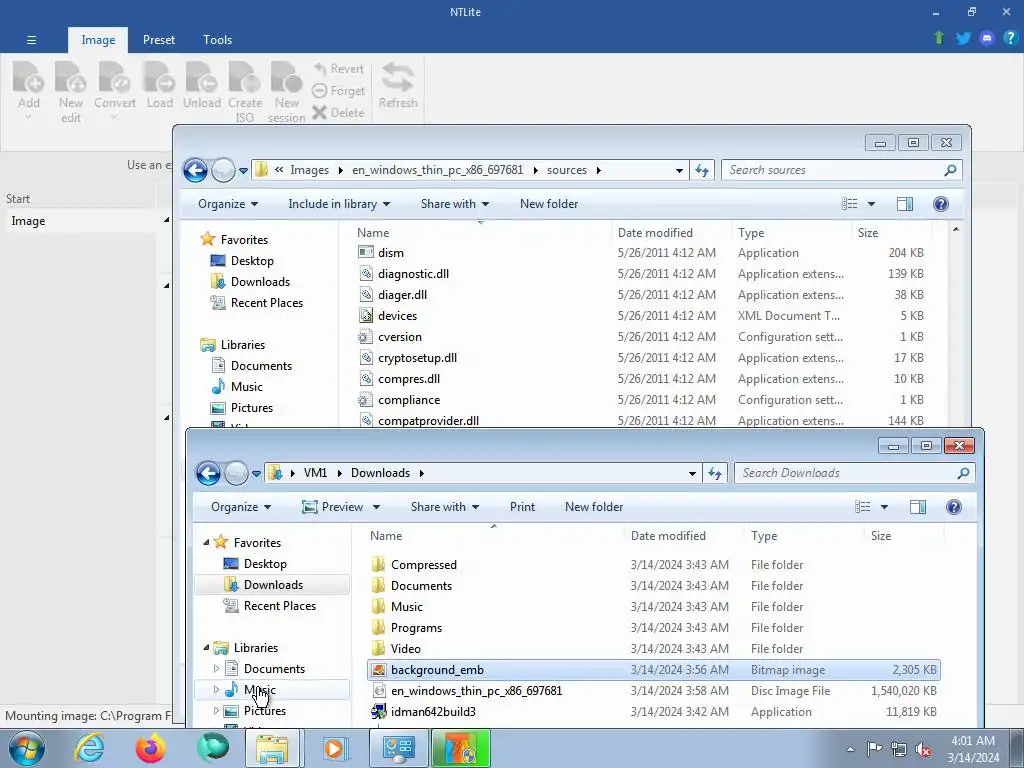Click the green update arrow icon

click(939, 38)
